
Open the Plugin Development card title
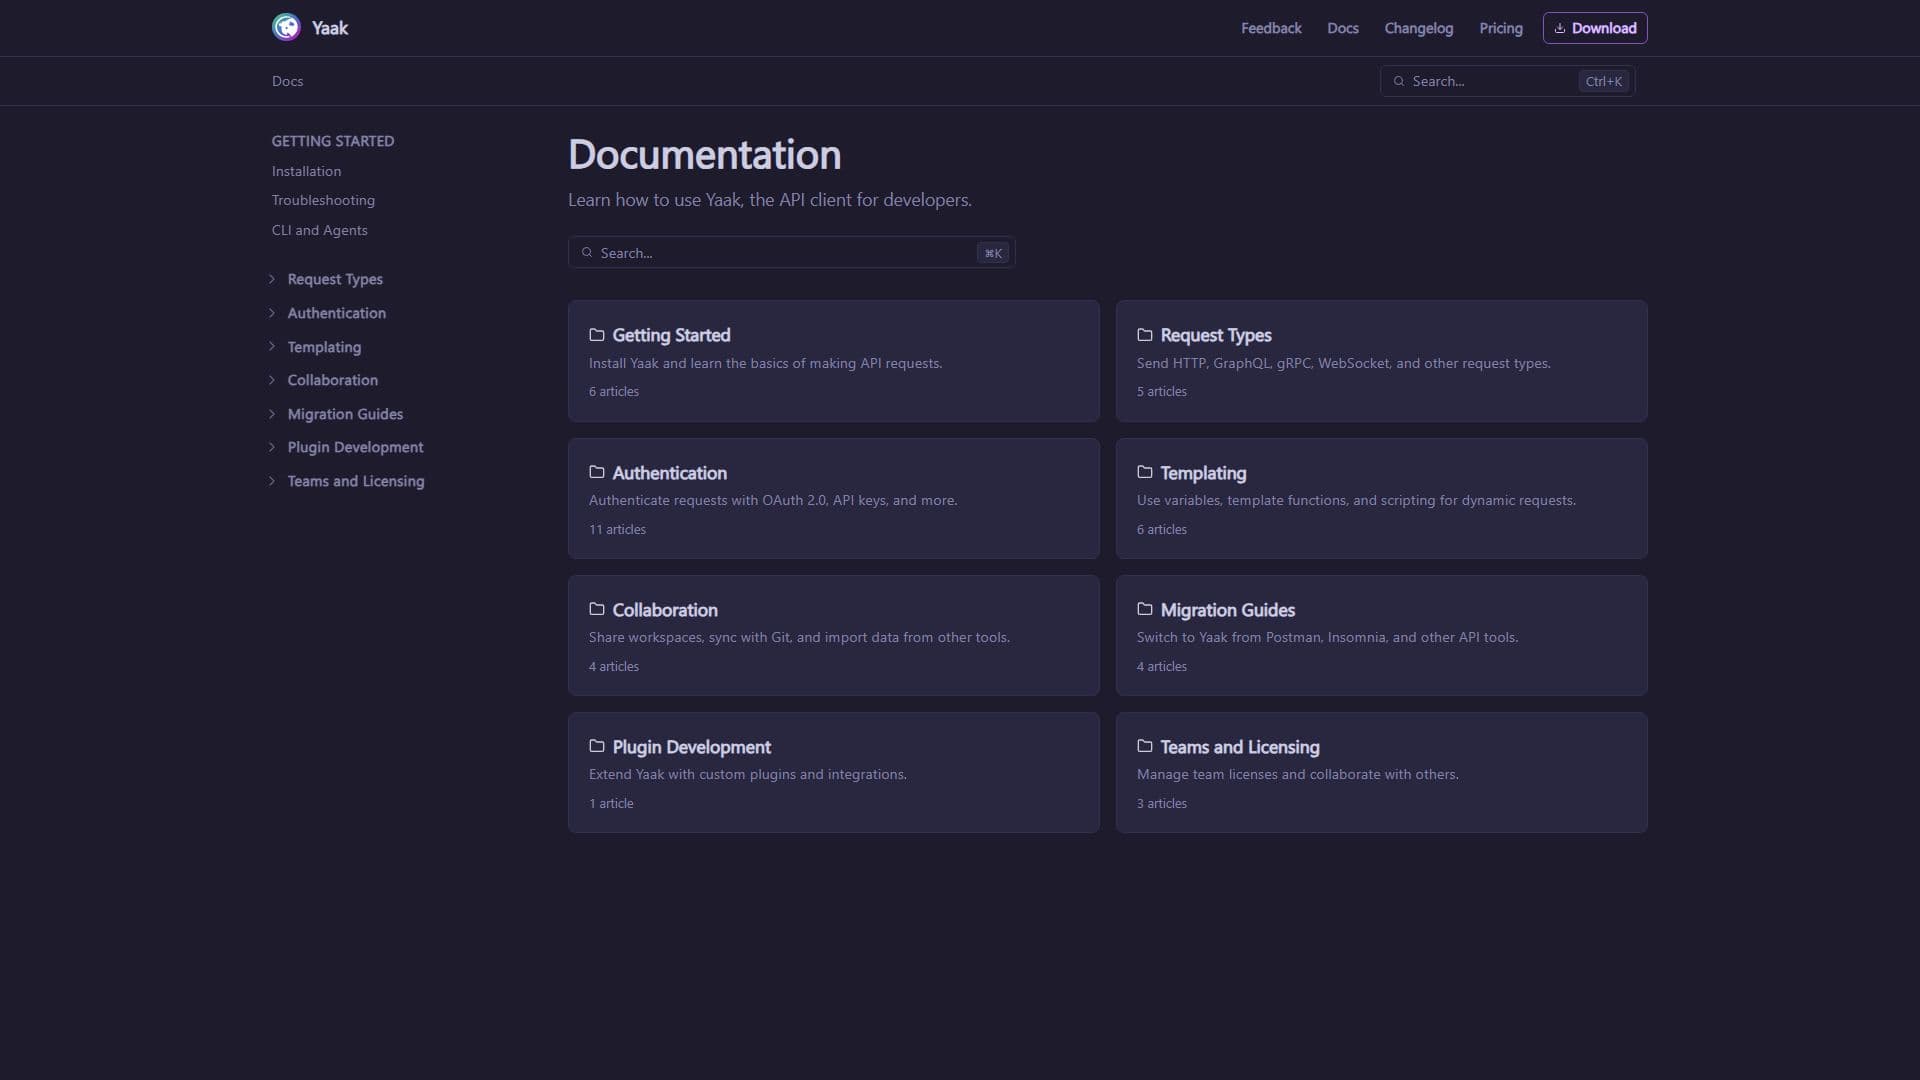691,746
